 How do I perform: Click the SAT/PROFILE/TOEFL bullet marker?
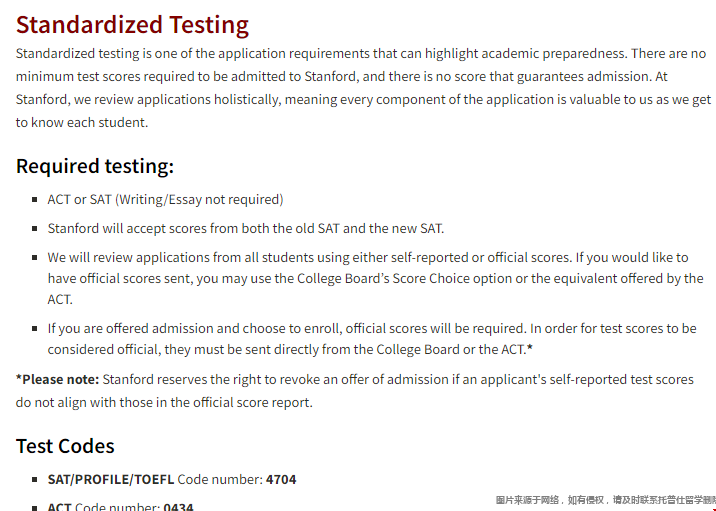[35, 479]
